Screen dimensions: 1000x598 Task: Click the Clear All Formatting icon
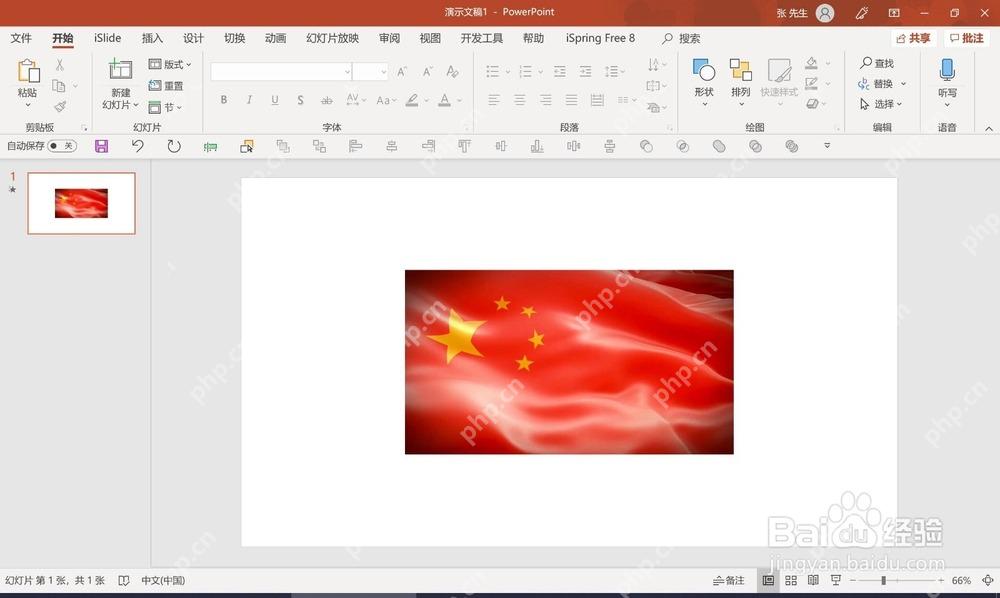pyautogui.click(x=452, y=71)
